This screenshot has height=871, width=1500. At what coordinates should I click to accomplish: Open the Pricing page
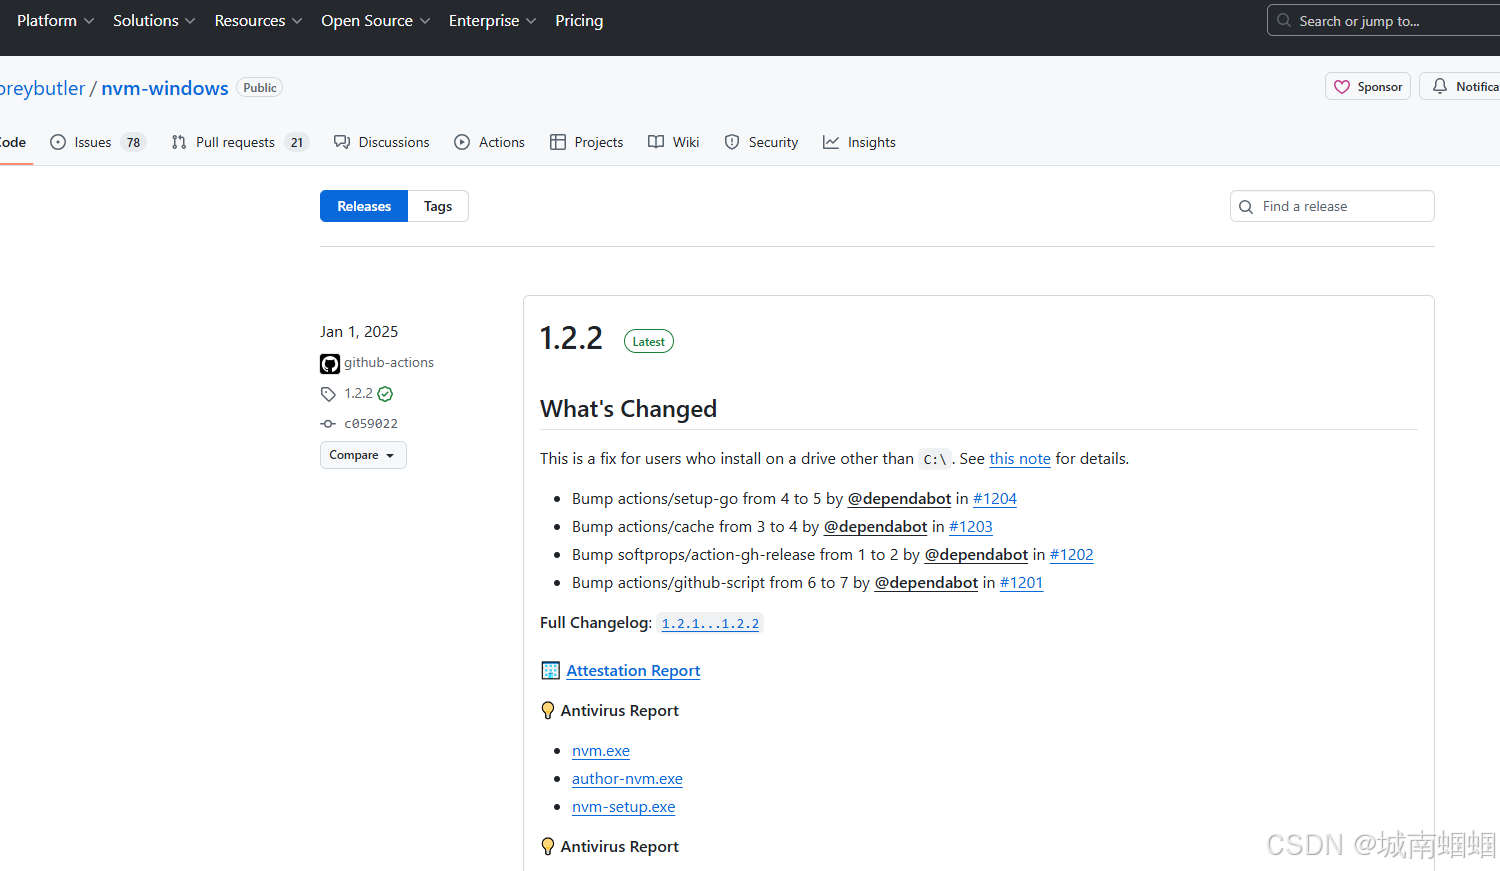point(579,21)
